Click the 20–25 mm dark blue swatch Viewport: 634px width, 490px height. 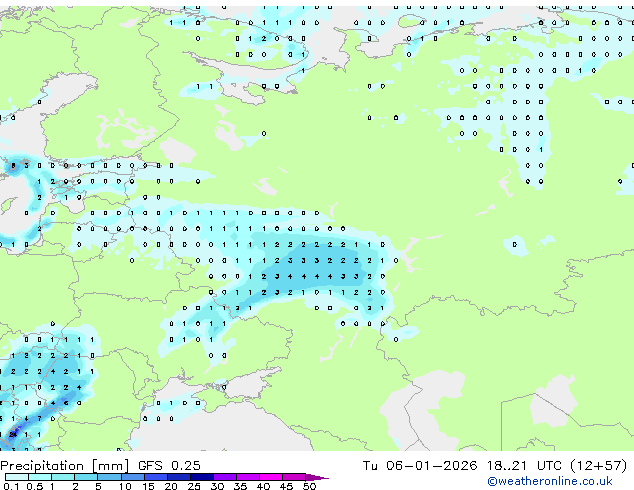(179, 477)
